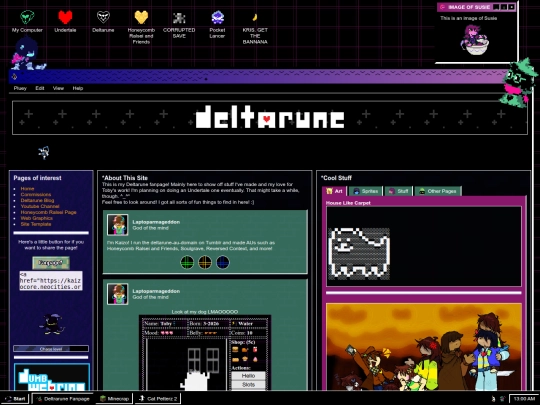Switch to the Stuff tab
This screenshot has width=540, height=405.
(x=398, y=191)
